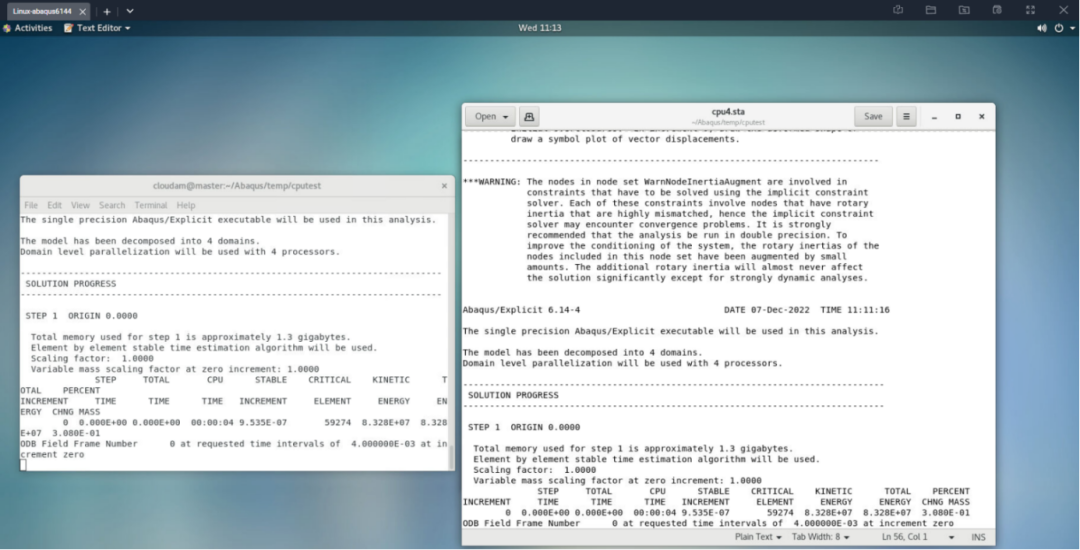Click the clock-window icon in remote toolbar

[x=997, y=10]
